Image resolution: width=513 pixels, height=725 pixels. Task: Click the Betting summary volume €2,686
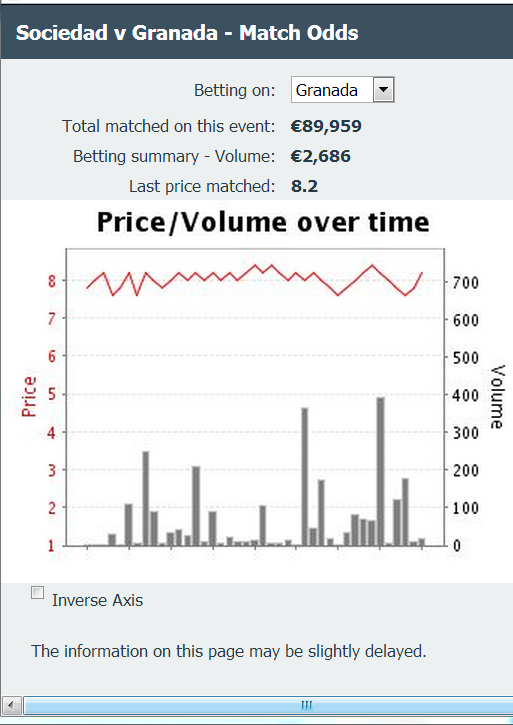pyautogui.click(x=321, y=156)
